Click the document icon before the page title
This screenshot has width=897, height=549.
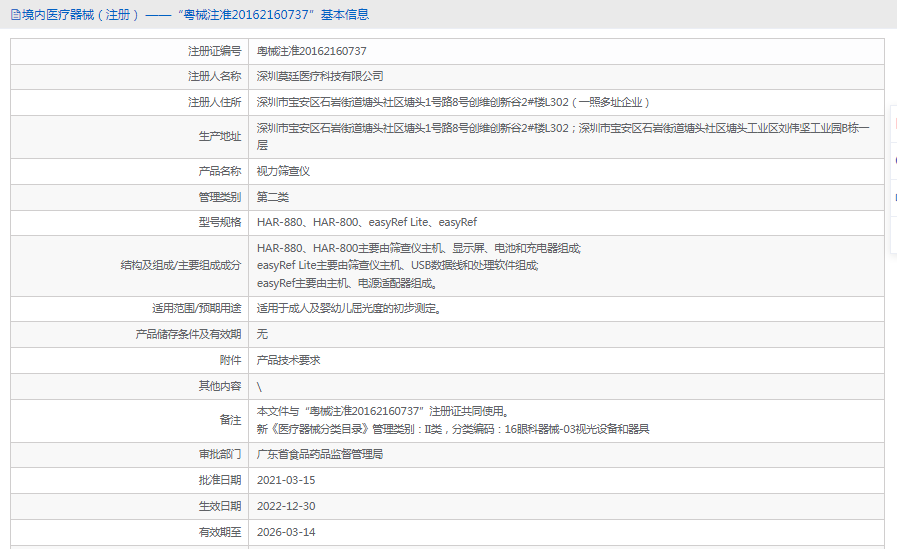[15, 15]
